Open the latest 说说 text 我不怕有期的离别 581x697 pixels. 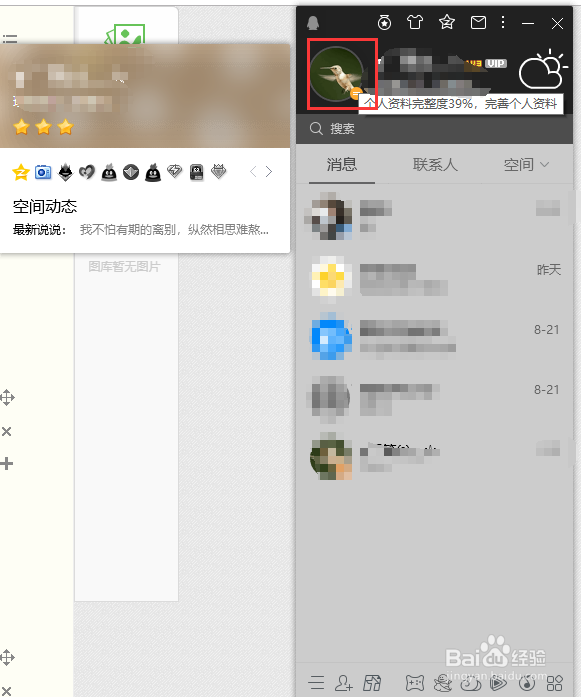pyautogui.click(x=174, y=230)
